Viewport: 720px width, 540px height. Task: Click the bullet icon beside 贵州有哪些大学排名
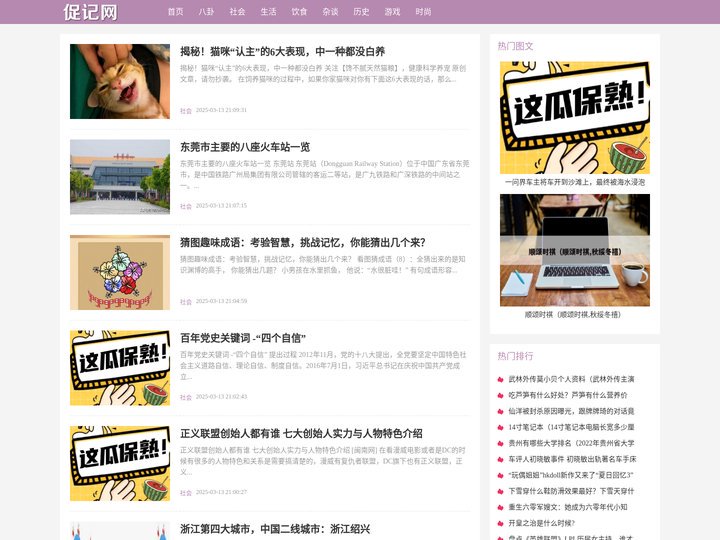tap(501, 444)
